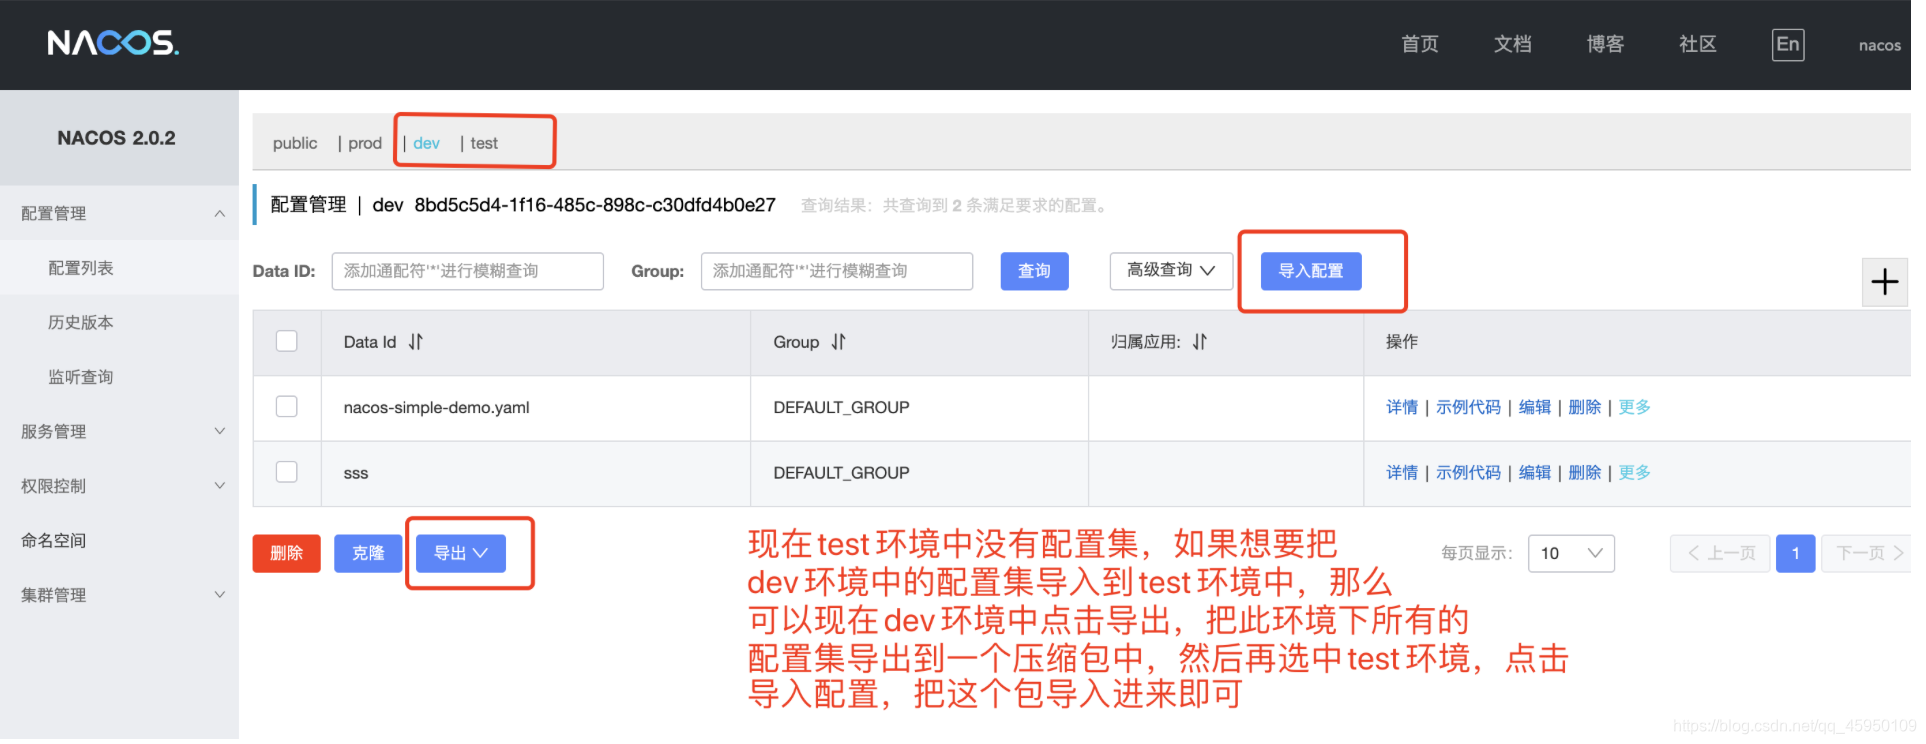The height and width of the screenshot is (744, 1926).
Task: Open 详情 for the sss row
Action: pyautogui.click(x=1402, y=472)
